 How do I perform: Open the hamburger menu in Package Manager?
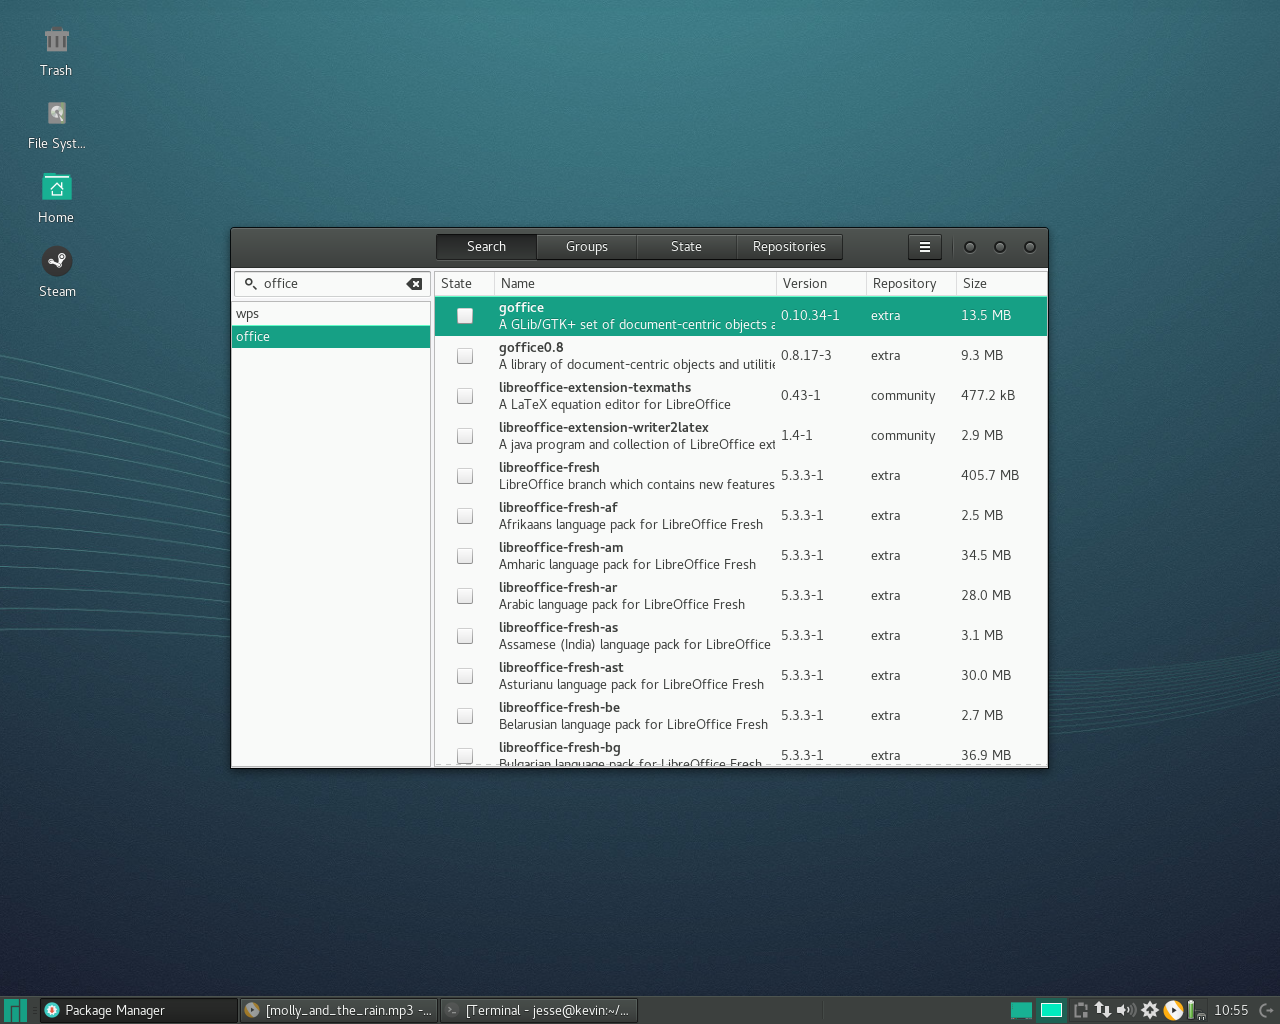click(x=924, y=247)
